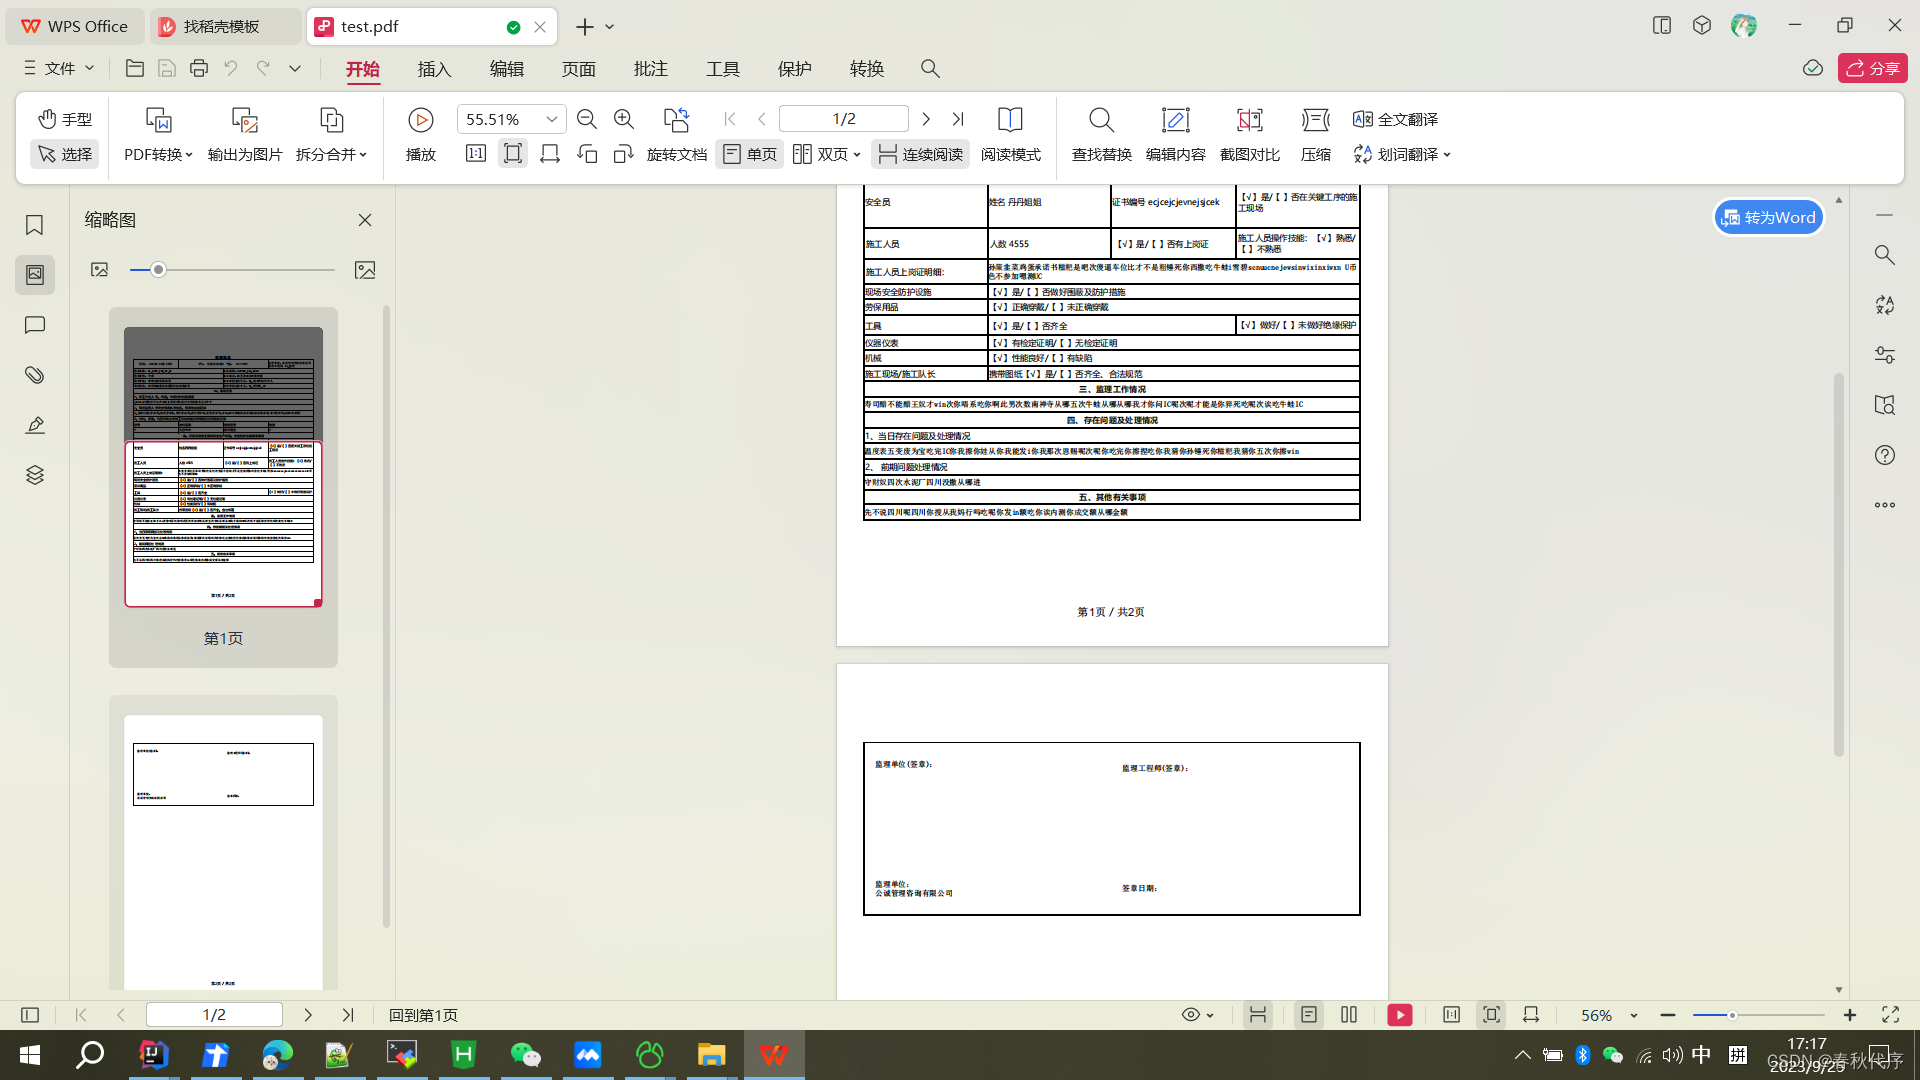Open the zoom percentage dropdown
This screenshot has width=1920, height=1080.
coord(551,119)
